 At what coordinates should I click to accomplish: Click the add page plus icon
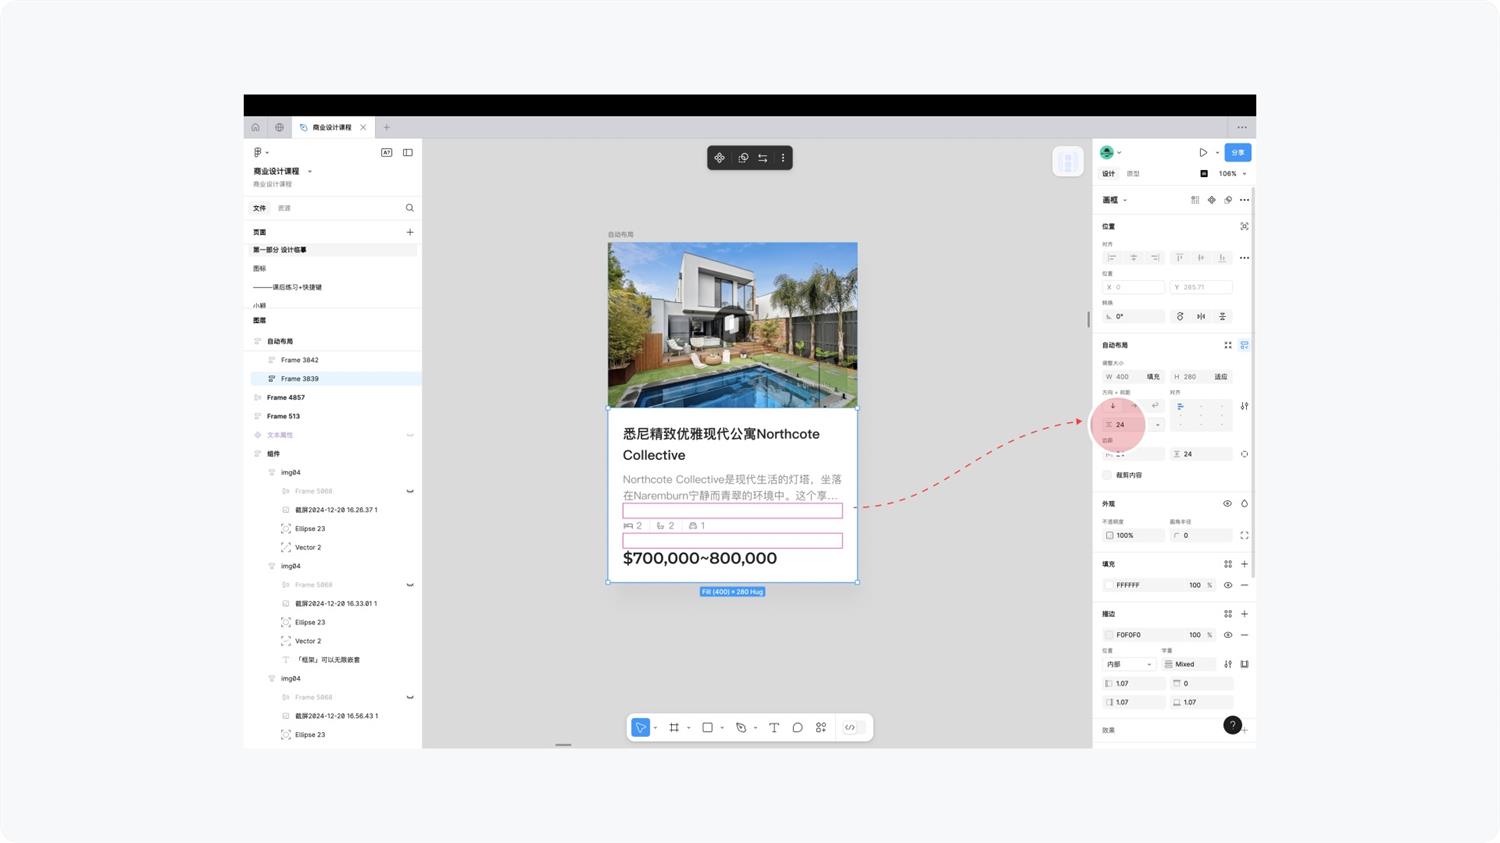coord(409,232)
